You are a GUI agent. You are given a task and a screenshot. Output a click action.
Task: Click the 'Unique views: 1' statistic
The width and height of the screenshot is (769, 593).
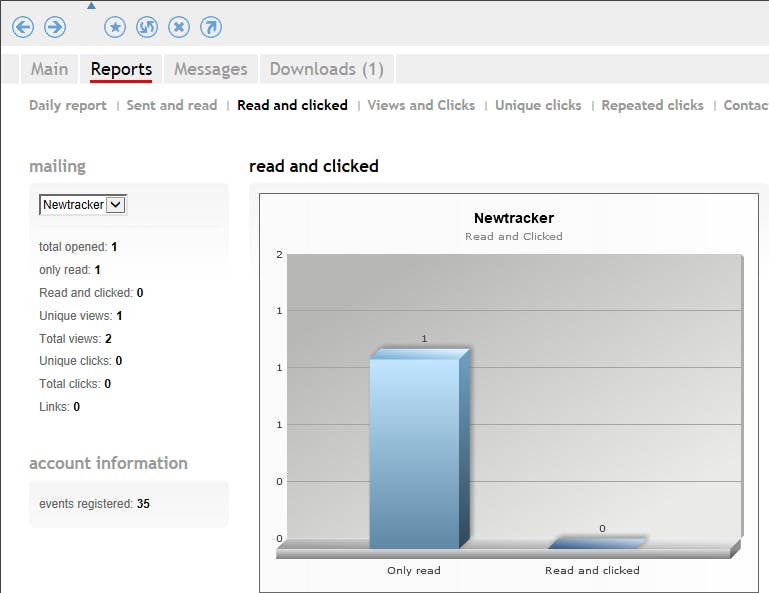pyautogui.click(x=80, y=316)
